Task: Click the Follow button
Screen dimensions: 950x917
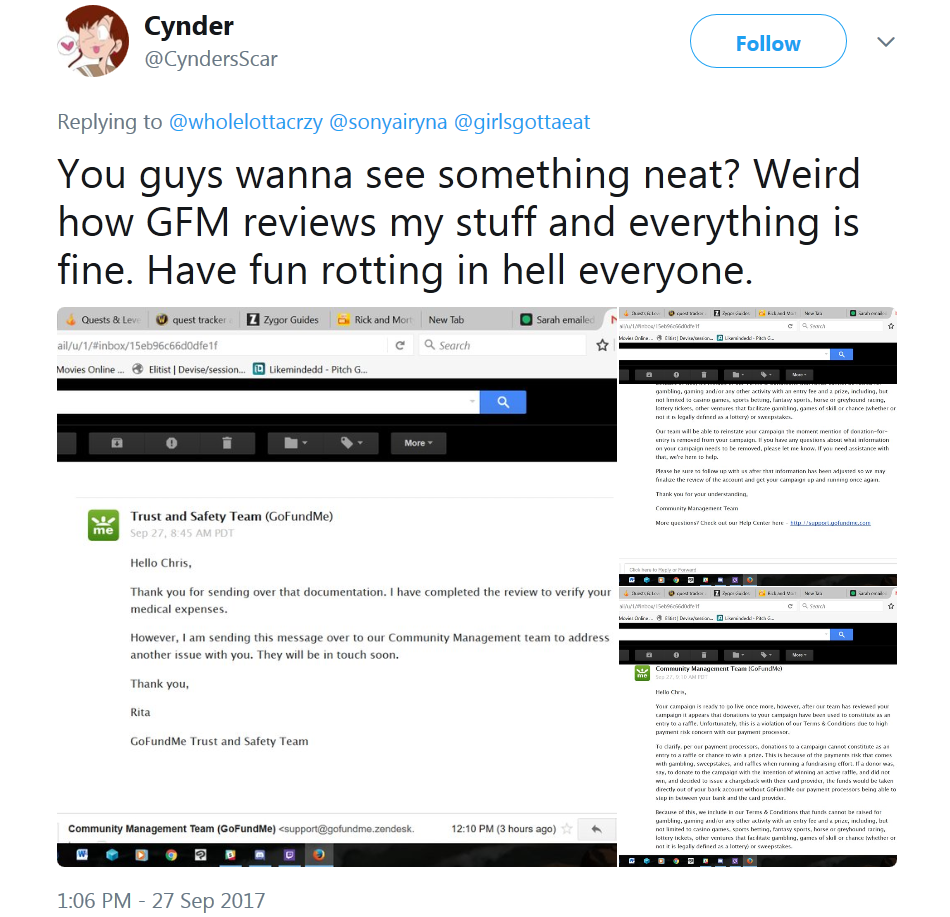Action: point(768,41)
